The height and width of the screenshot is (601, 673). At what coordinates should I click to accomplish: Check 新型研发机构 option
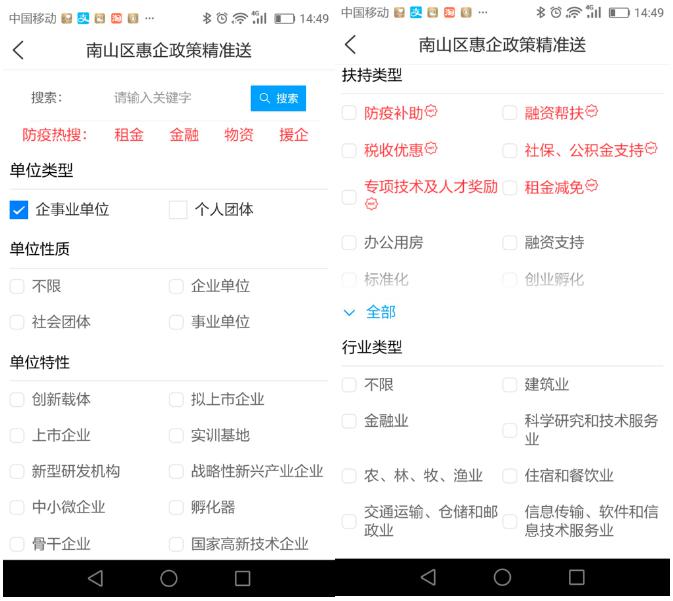[17, 471]
